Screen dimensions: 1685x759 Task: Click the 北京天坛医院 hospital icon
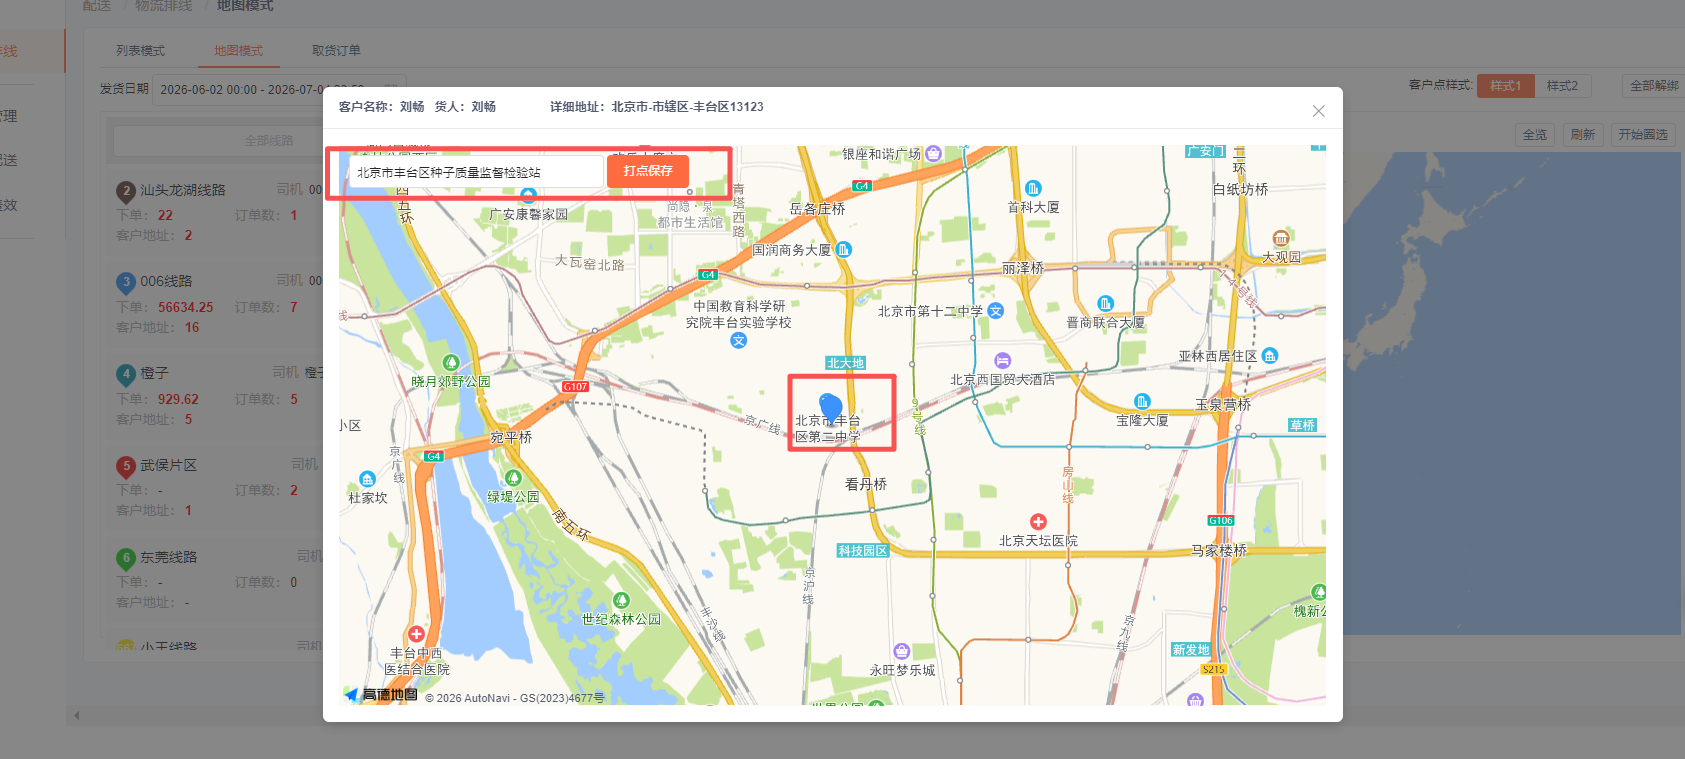click(x=1038, y=522)
